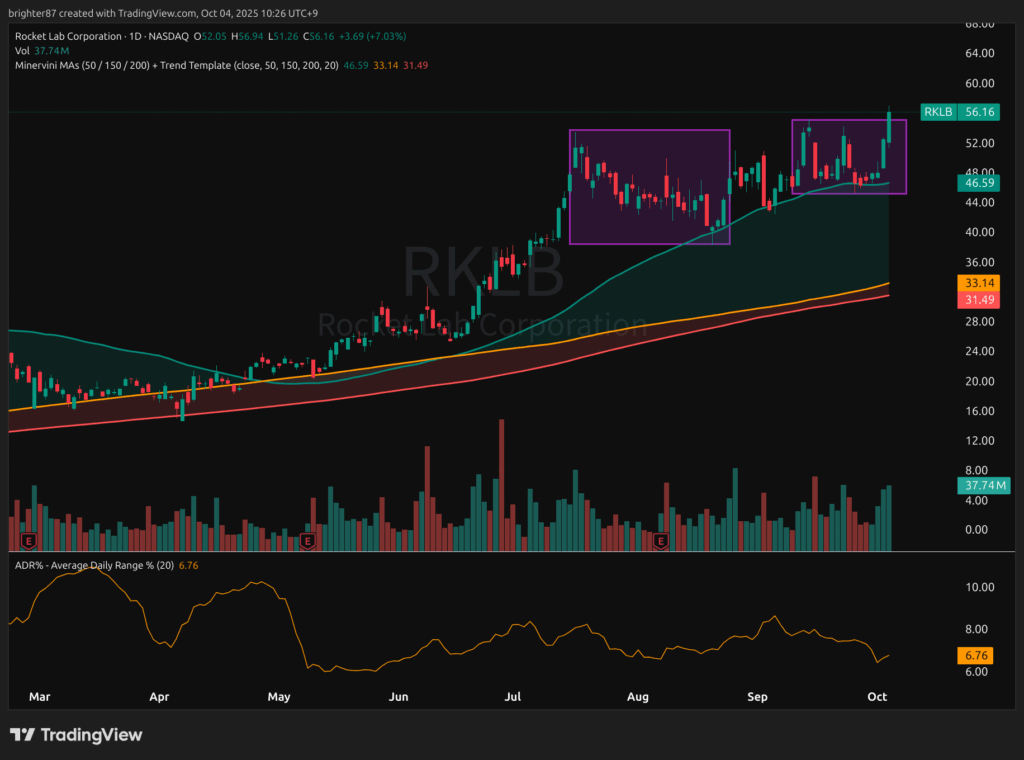Screen dimensions: 1024x760
Task: Click the teal 46.59 moving average price label
Action: pos(975,184)
